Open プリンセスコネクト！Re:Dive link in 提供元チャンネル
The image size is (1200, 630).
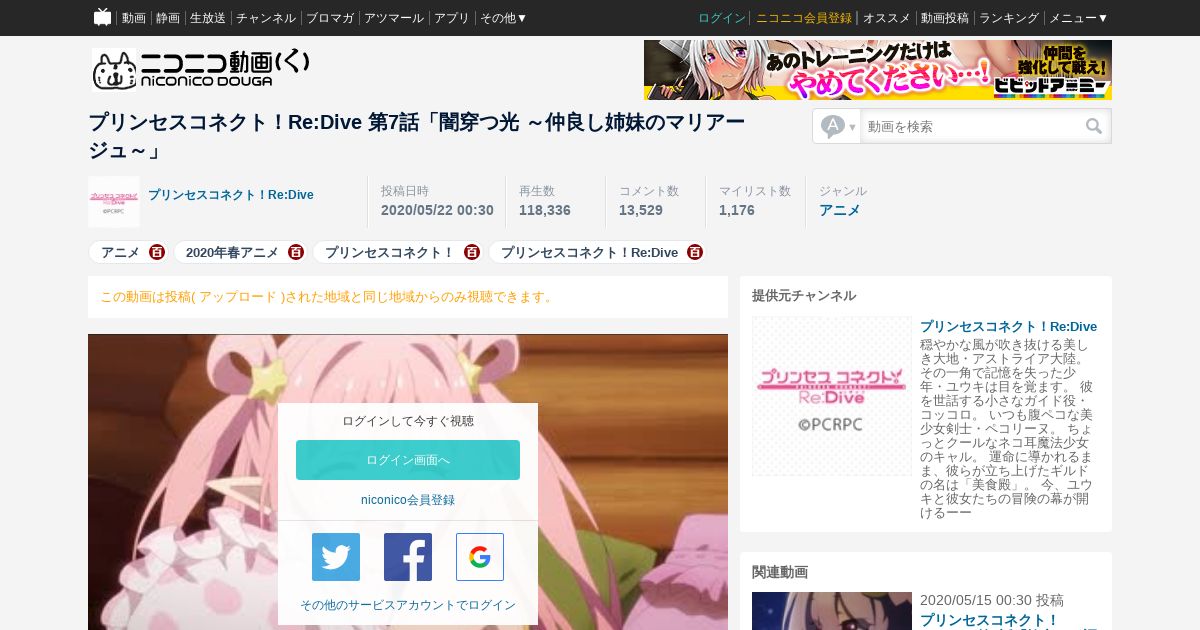point(1008,327)
